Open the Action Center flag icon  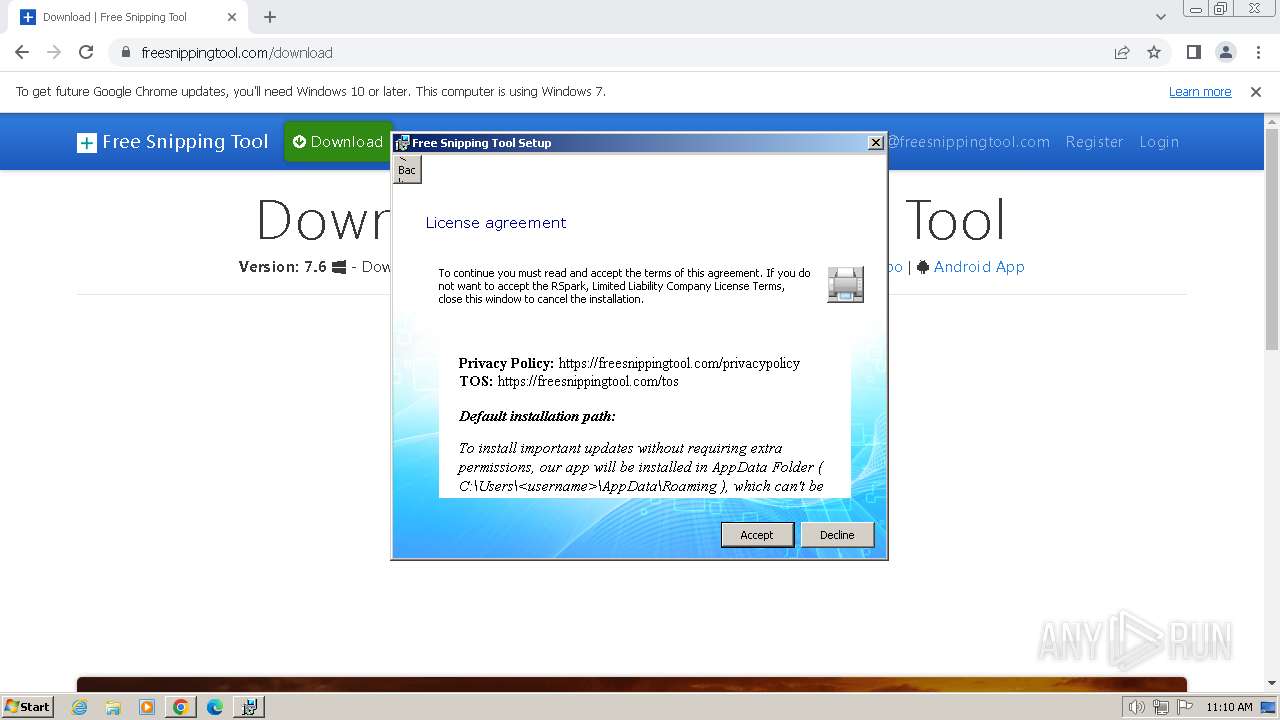(x=1184, y=707)
